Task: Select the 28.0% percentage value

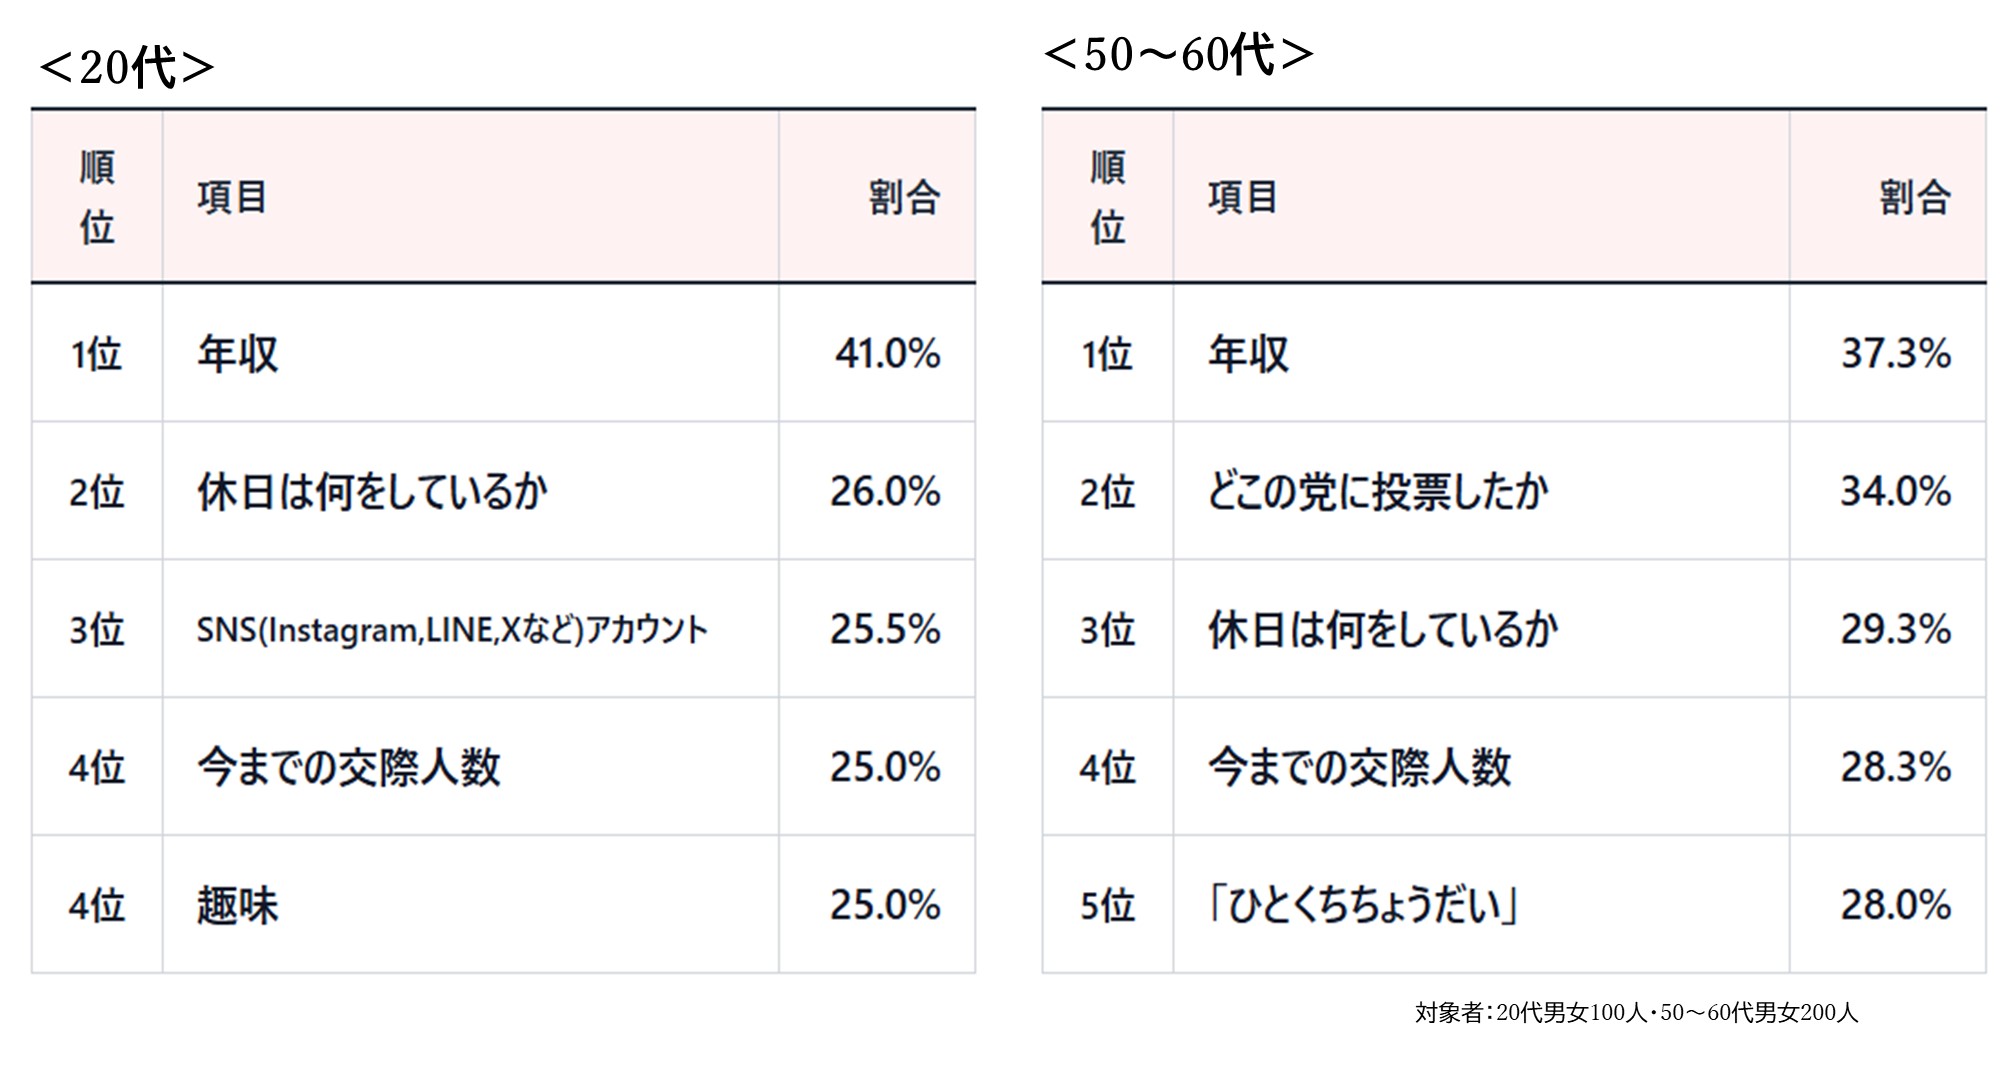Action: pyautogui.click(x=1895, y=905)
